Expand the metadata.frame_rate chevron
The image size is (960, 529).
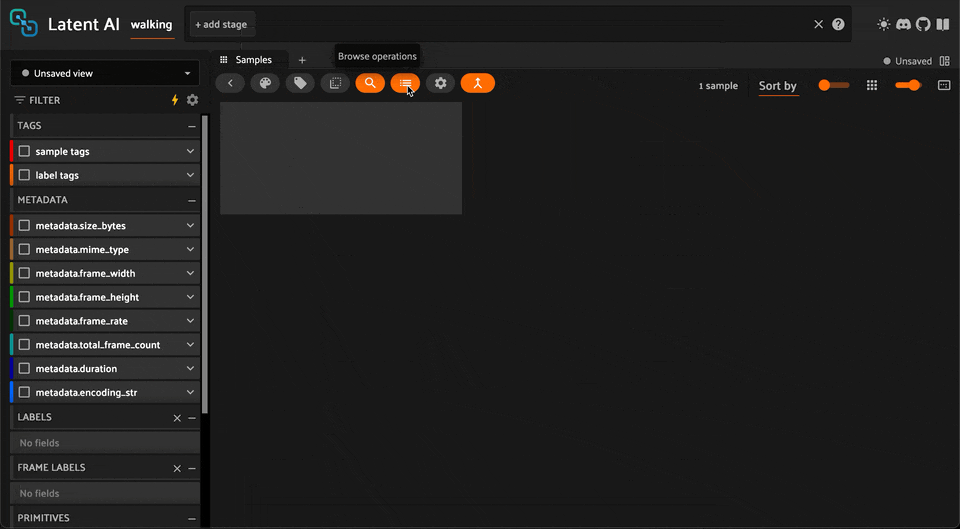[x=190, y=321]
